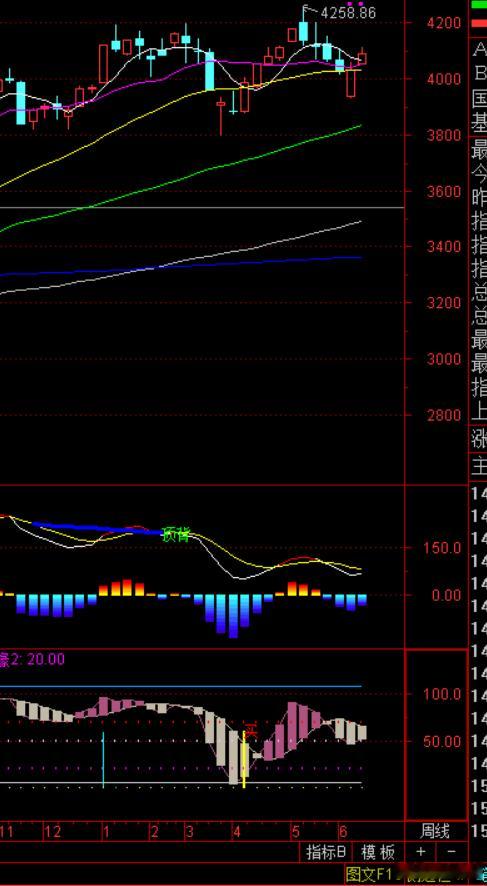Click the 150.0 MACD axis label
Image resolution: width=487 pixels, height=886 pixels.
click(x=444, y=548)
